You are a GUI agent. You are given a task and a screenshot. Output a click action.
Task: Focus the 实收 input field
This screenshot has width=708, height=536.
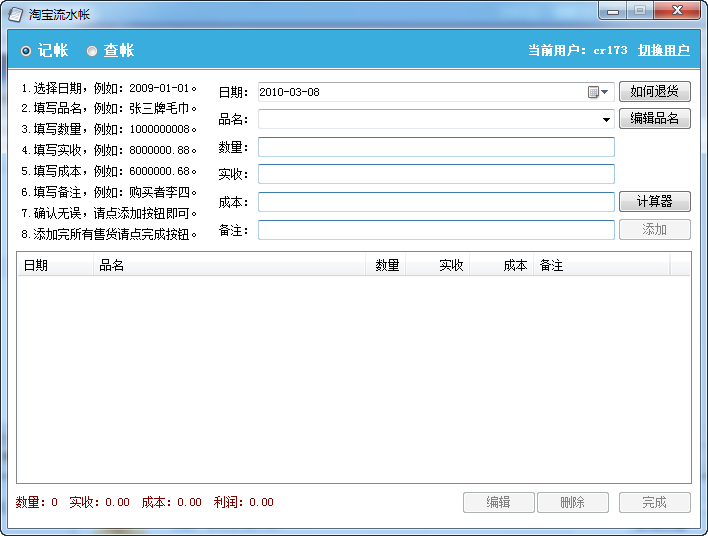(436, 174)
